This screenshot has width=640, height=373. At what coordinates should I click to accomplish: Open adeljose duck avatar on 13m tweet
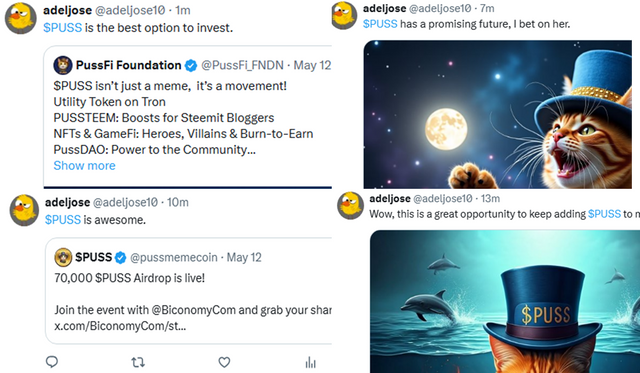point(350,205)
